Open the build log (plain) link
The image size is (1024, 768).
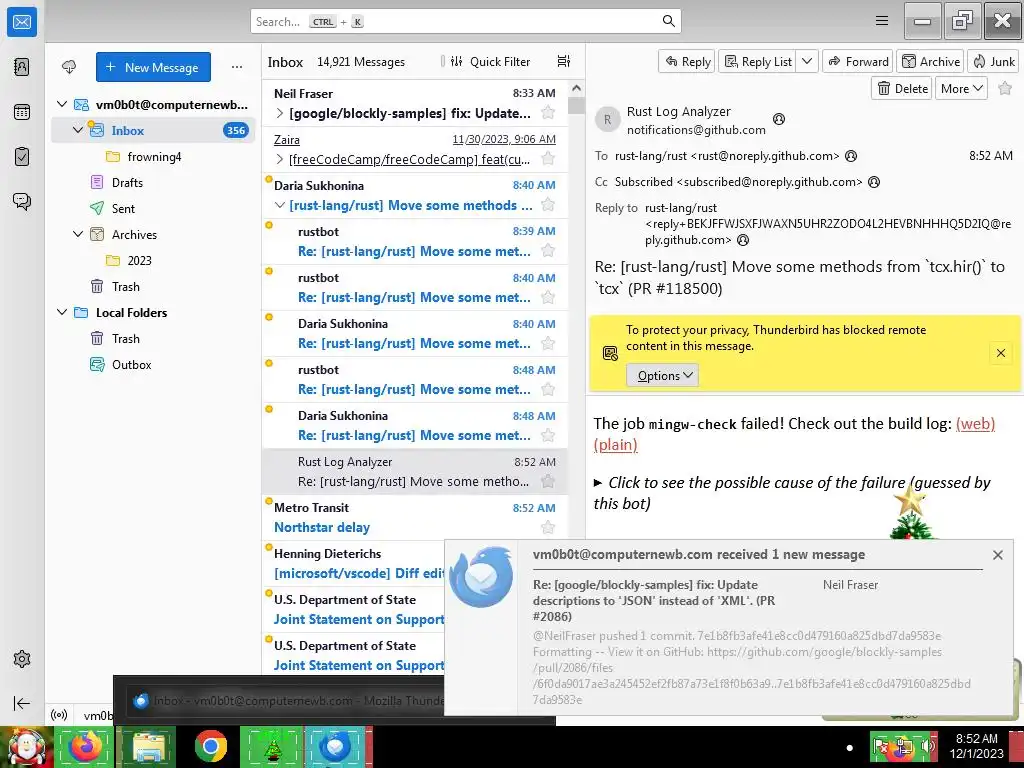point(615,445)
